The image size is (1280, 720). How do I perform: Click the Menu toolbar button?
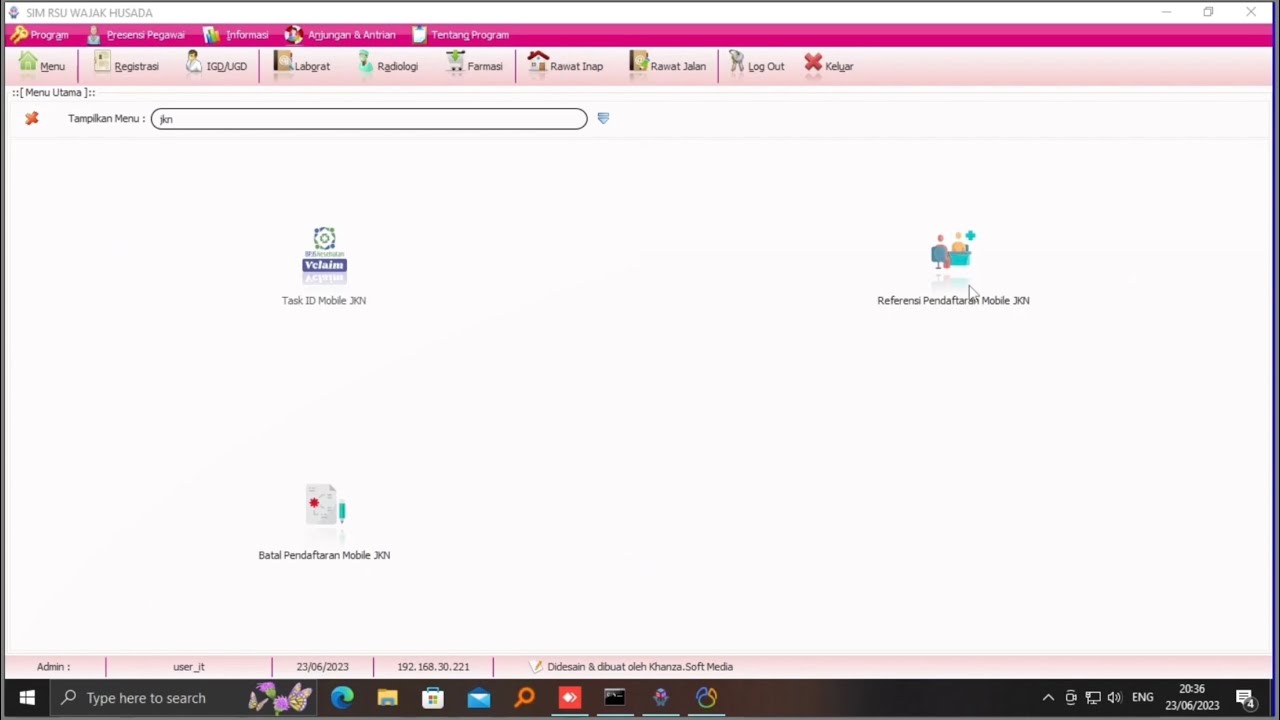[42, 65]
